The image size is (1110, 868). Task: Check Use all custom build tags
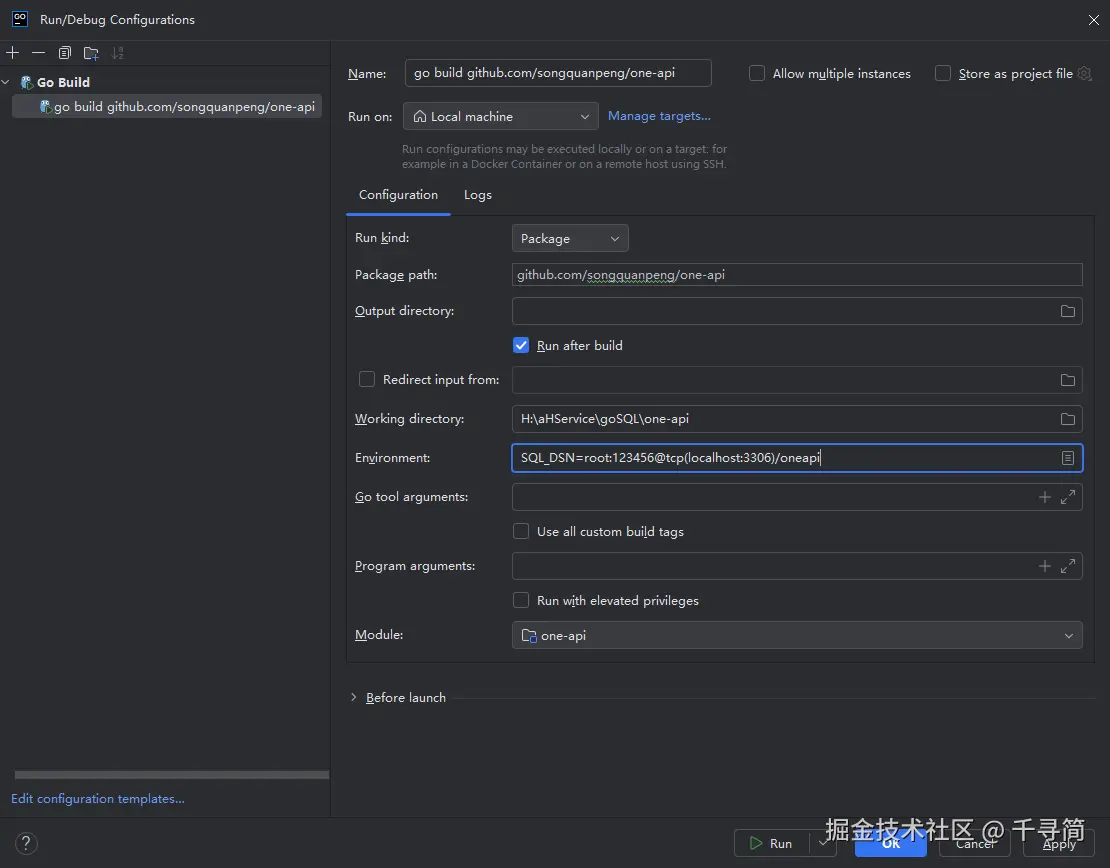521,531
